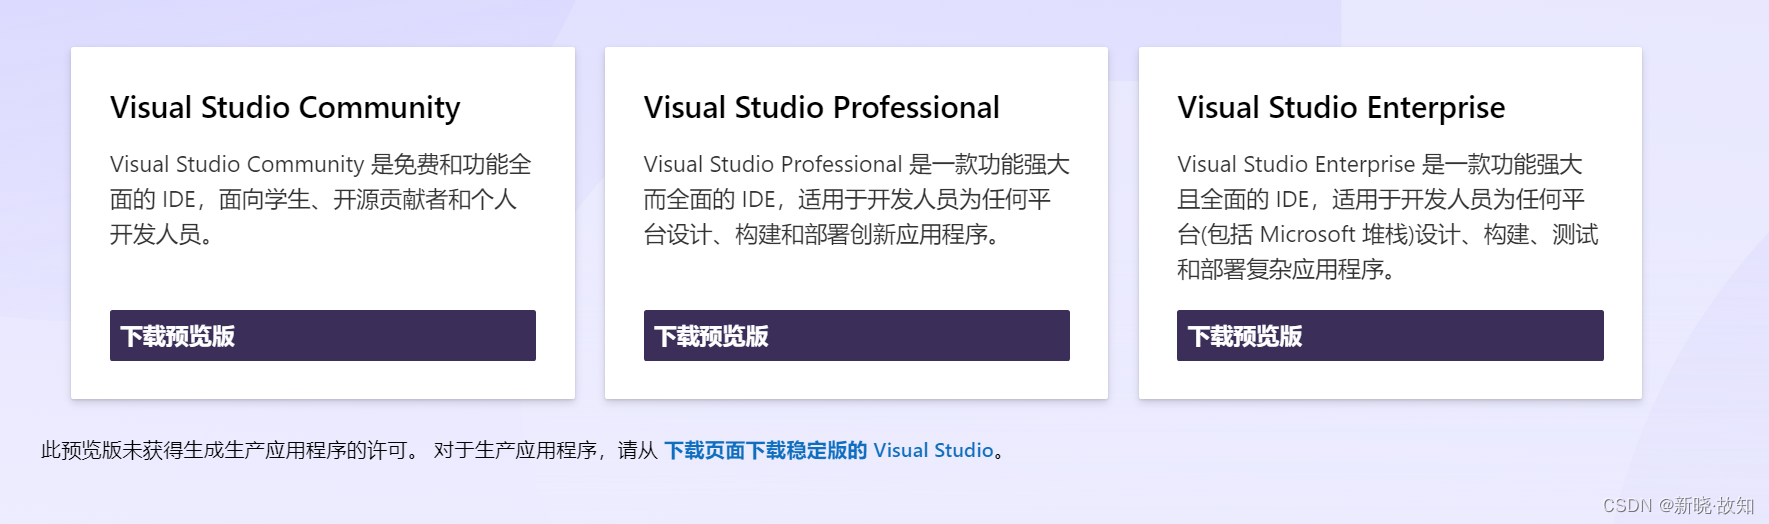Open the stable Visual Studio download page link
Screen dimensions: 1769x524
pos(829,450)
